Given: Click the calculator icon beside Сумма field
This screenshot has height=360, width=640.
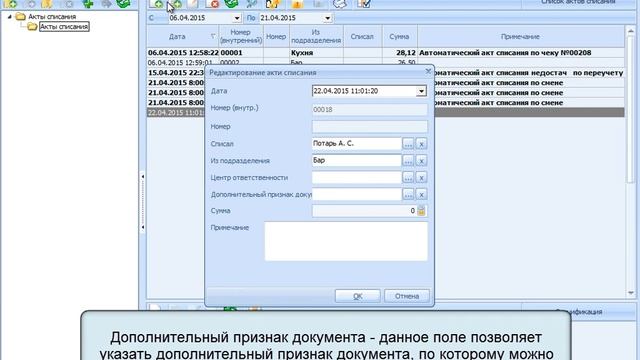Looking at the screenshot, I should pos(421,211).
